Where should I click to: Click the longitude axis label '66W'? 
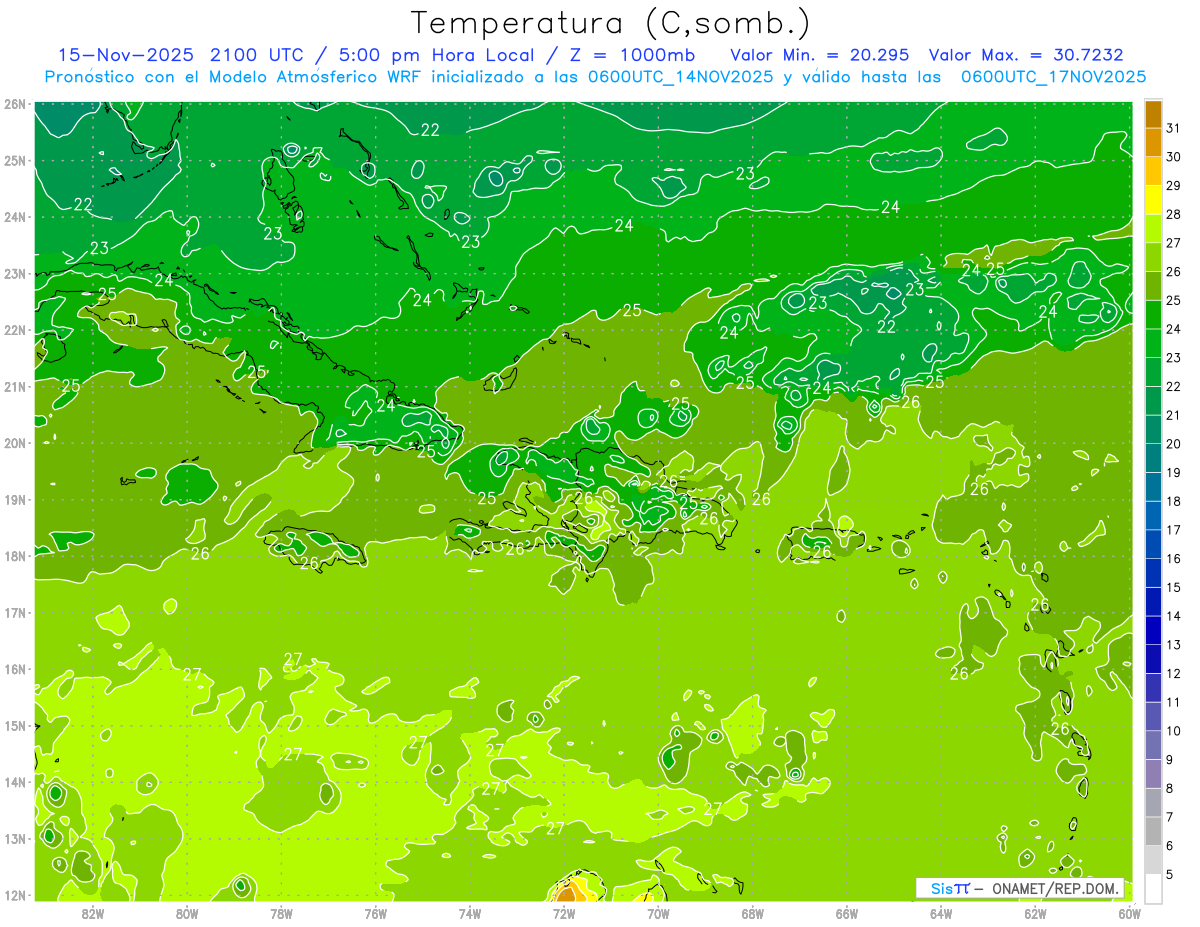pos(847,913)
